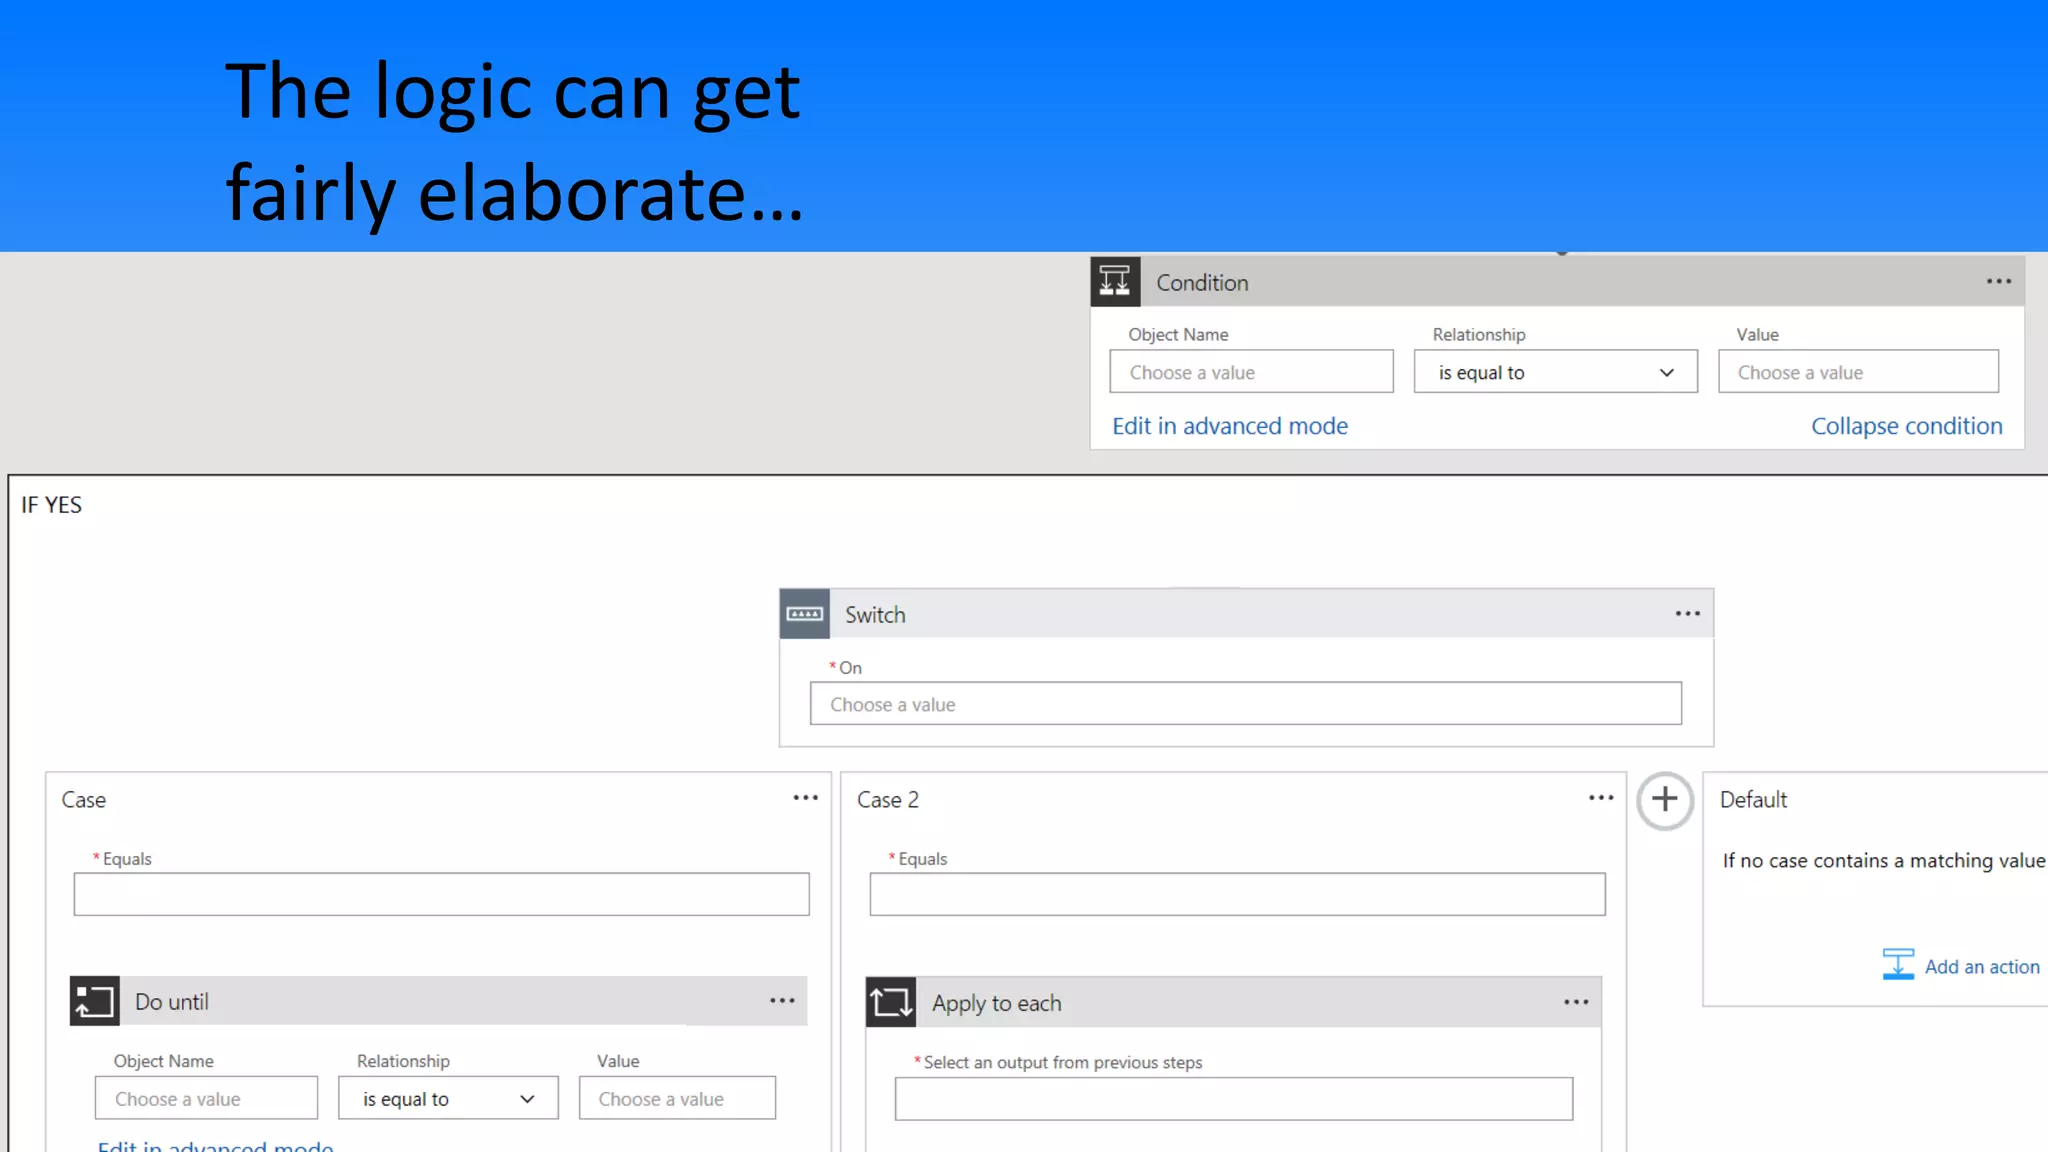Open the Apply to each ellipsis menu

point(1576,1002)
